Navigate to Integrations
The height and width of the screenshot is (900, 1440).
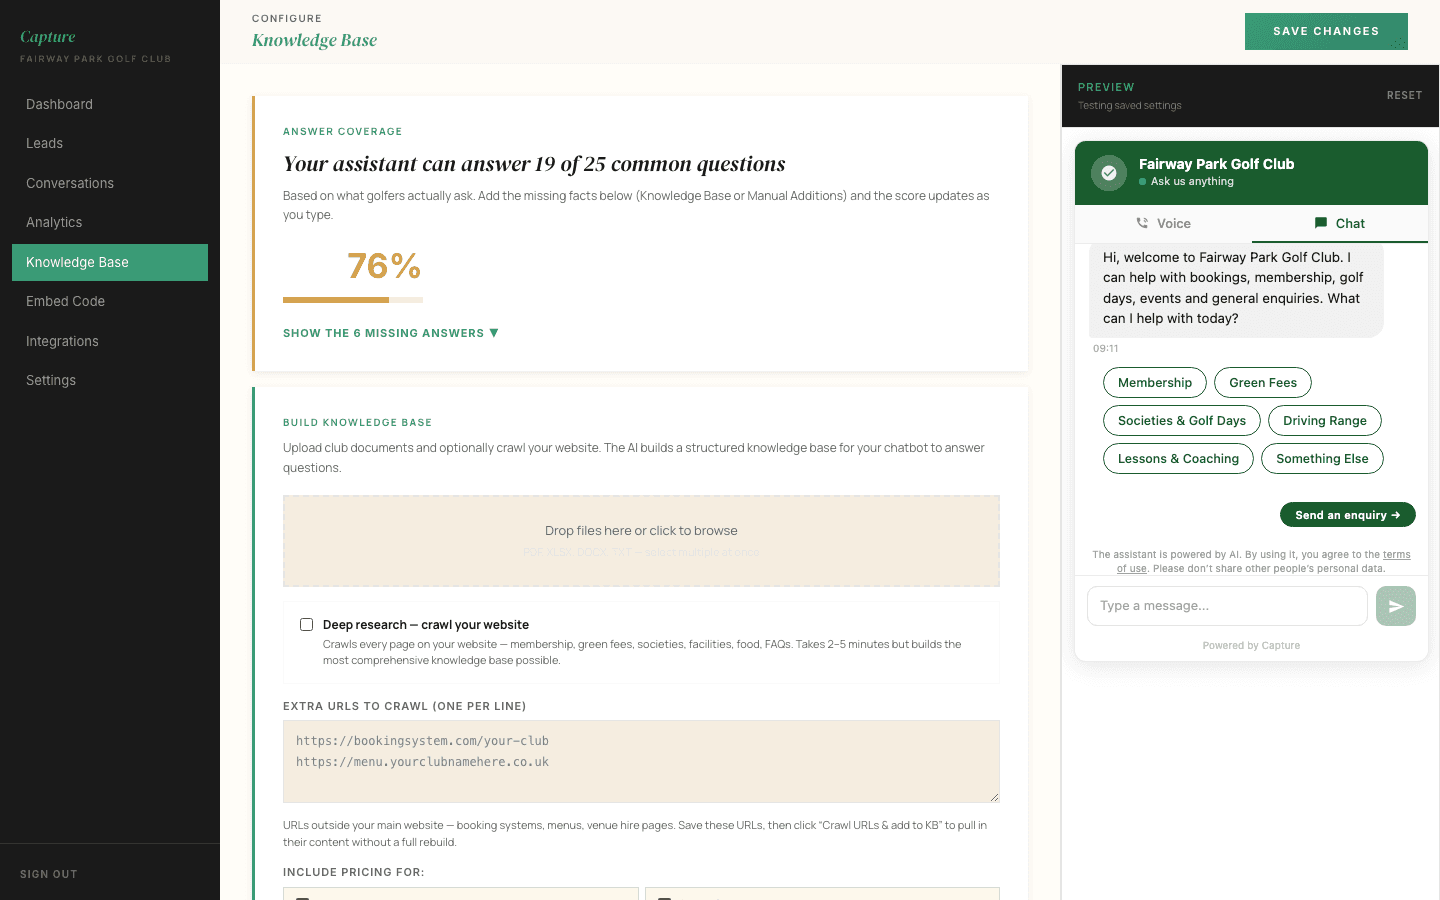110,341
